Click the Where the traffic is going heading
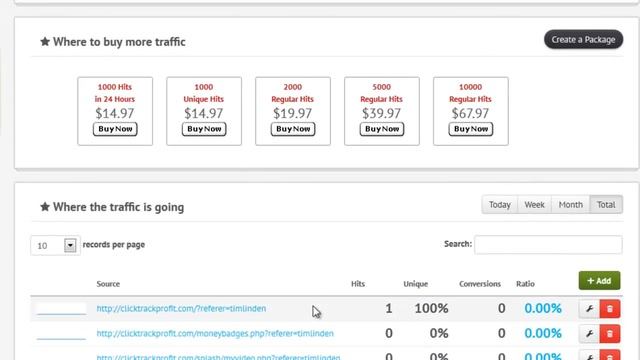 point(118,207)
